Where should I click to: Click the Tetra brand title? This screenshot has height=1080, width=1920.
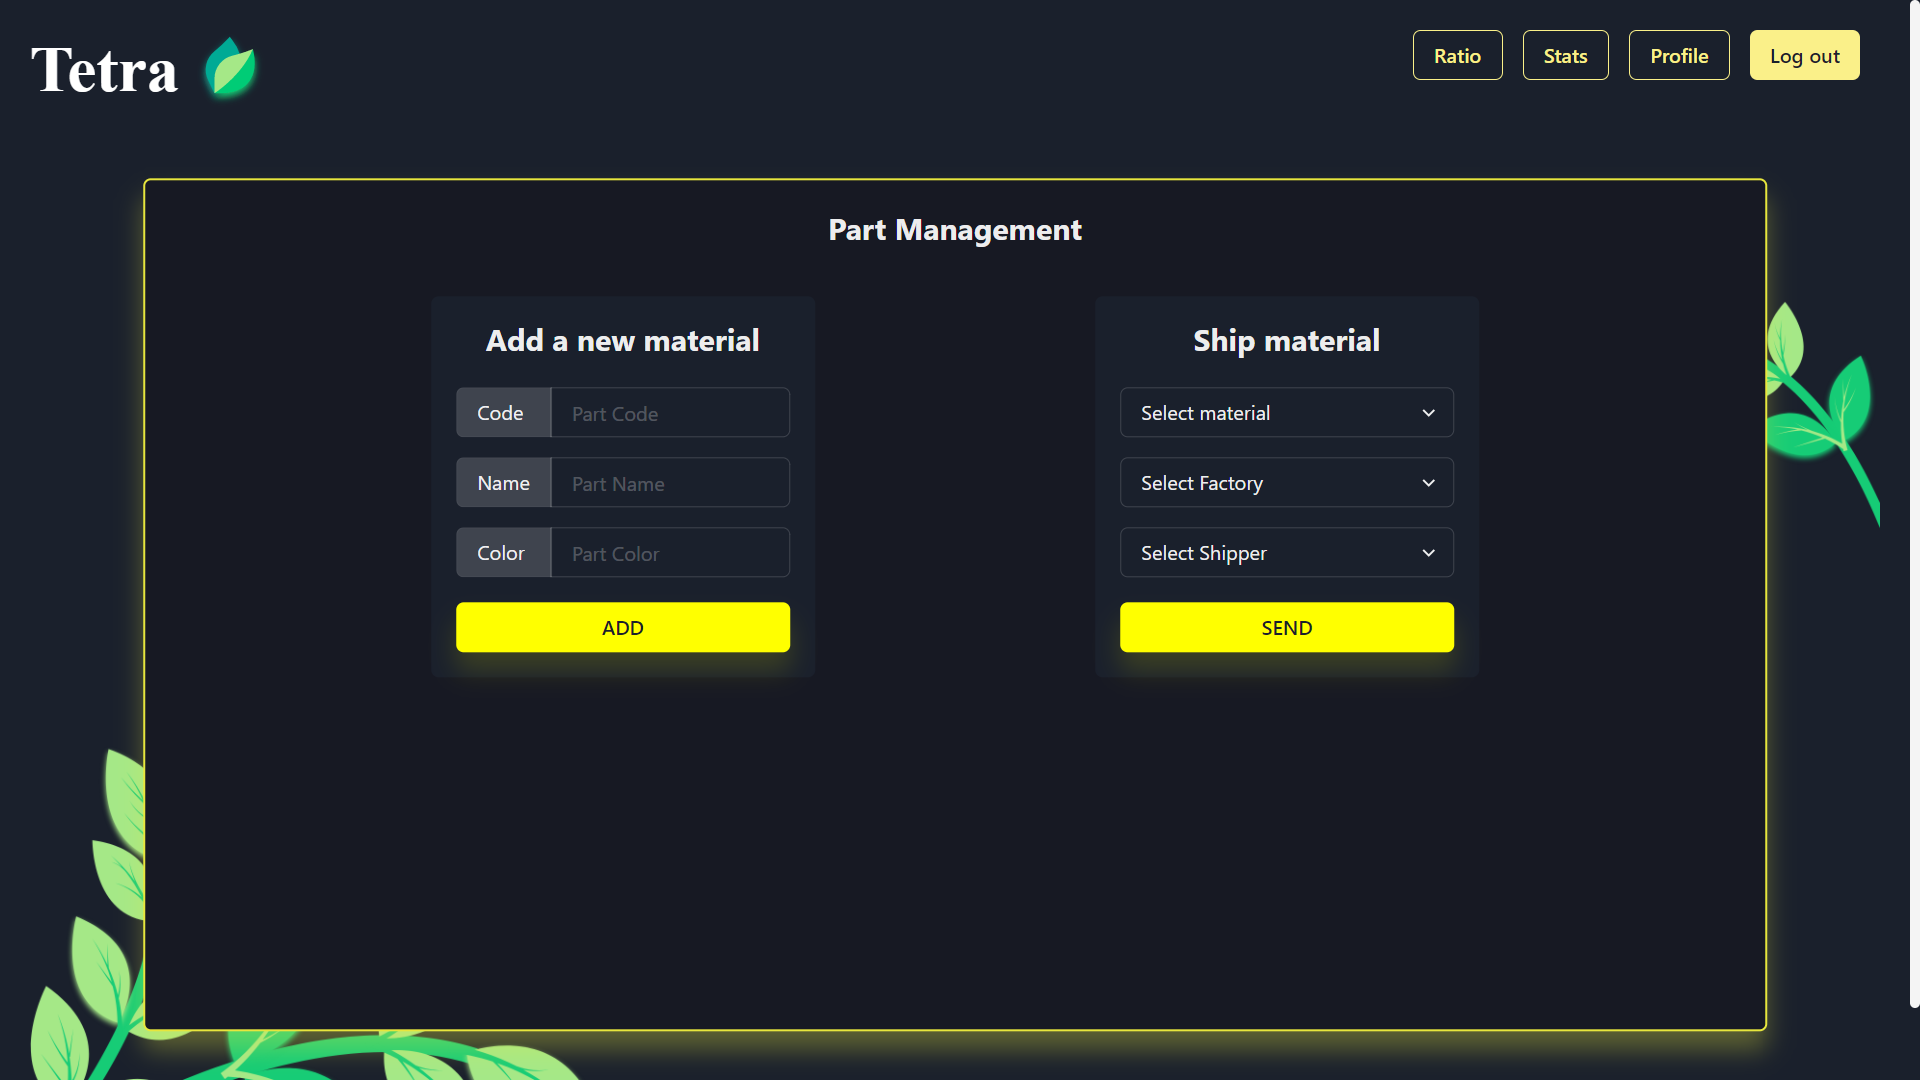[x=104, y=70]
